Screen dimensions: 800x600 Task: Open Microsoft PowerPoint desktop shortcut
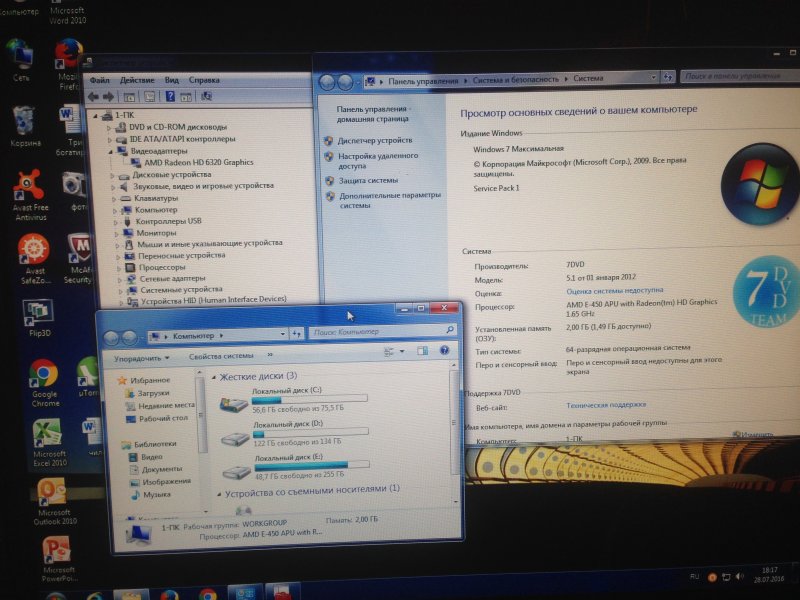(57, 550)
